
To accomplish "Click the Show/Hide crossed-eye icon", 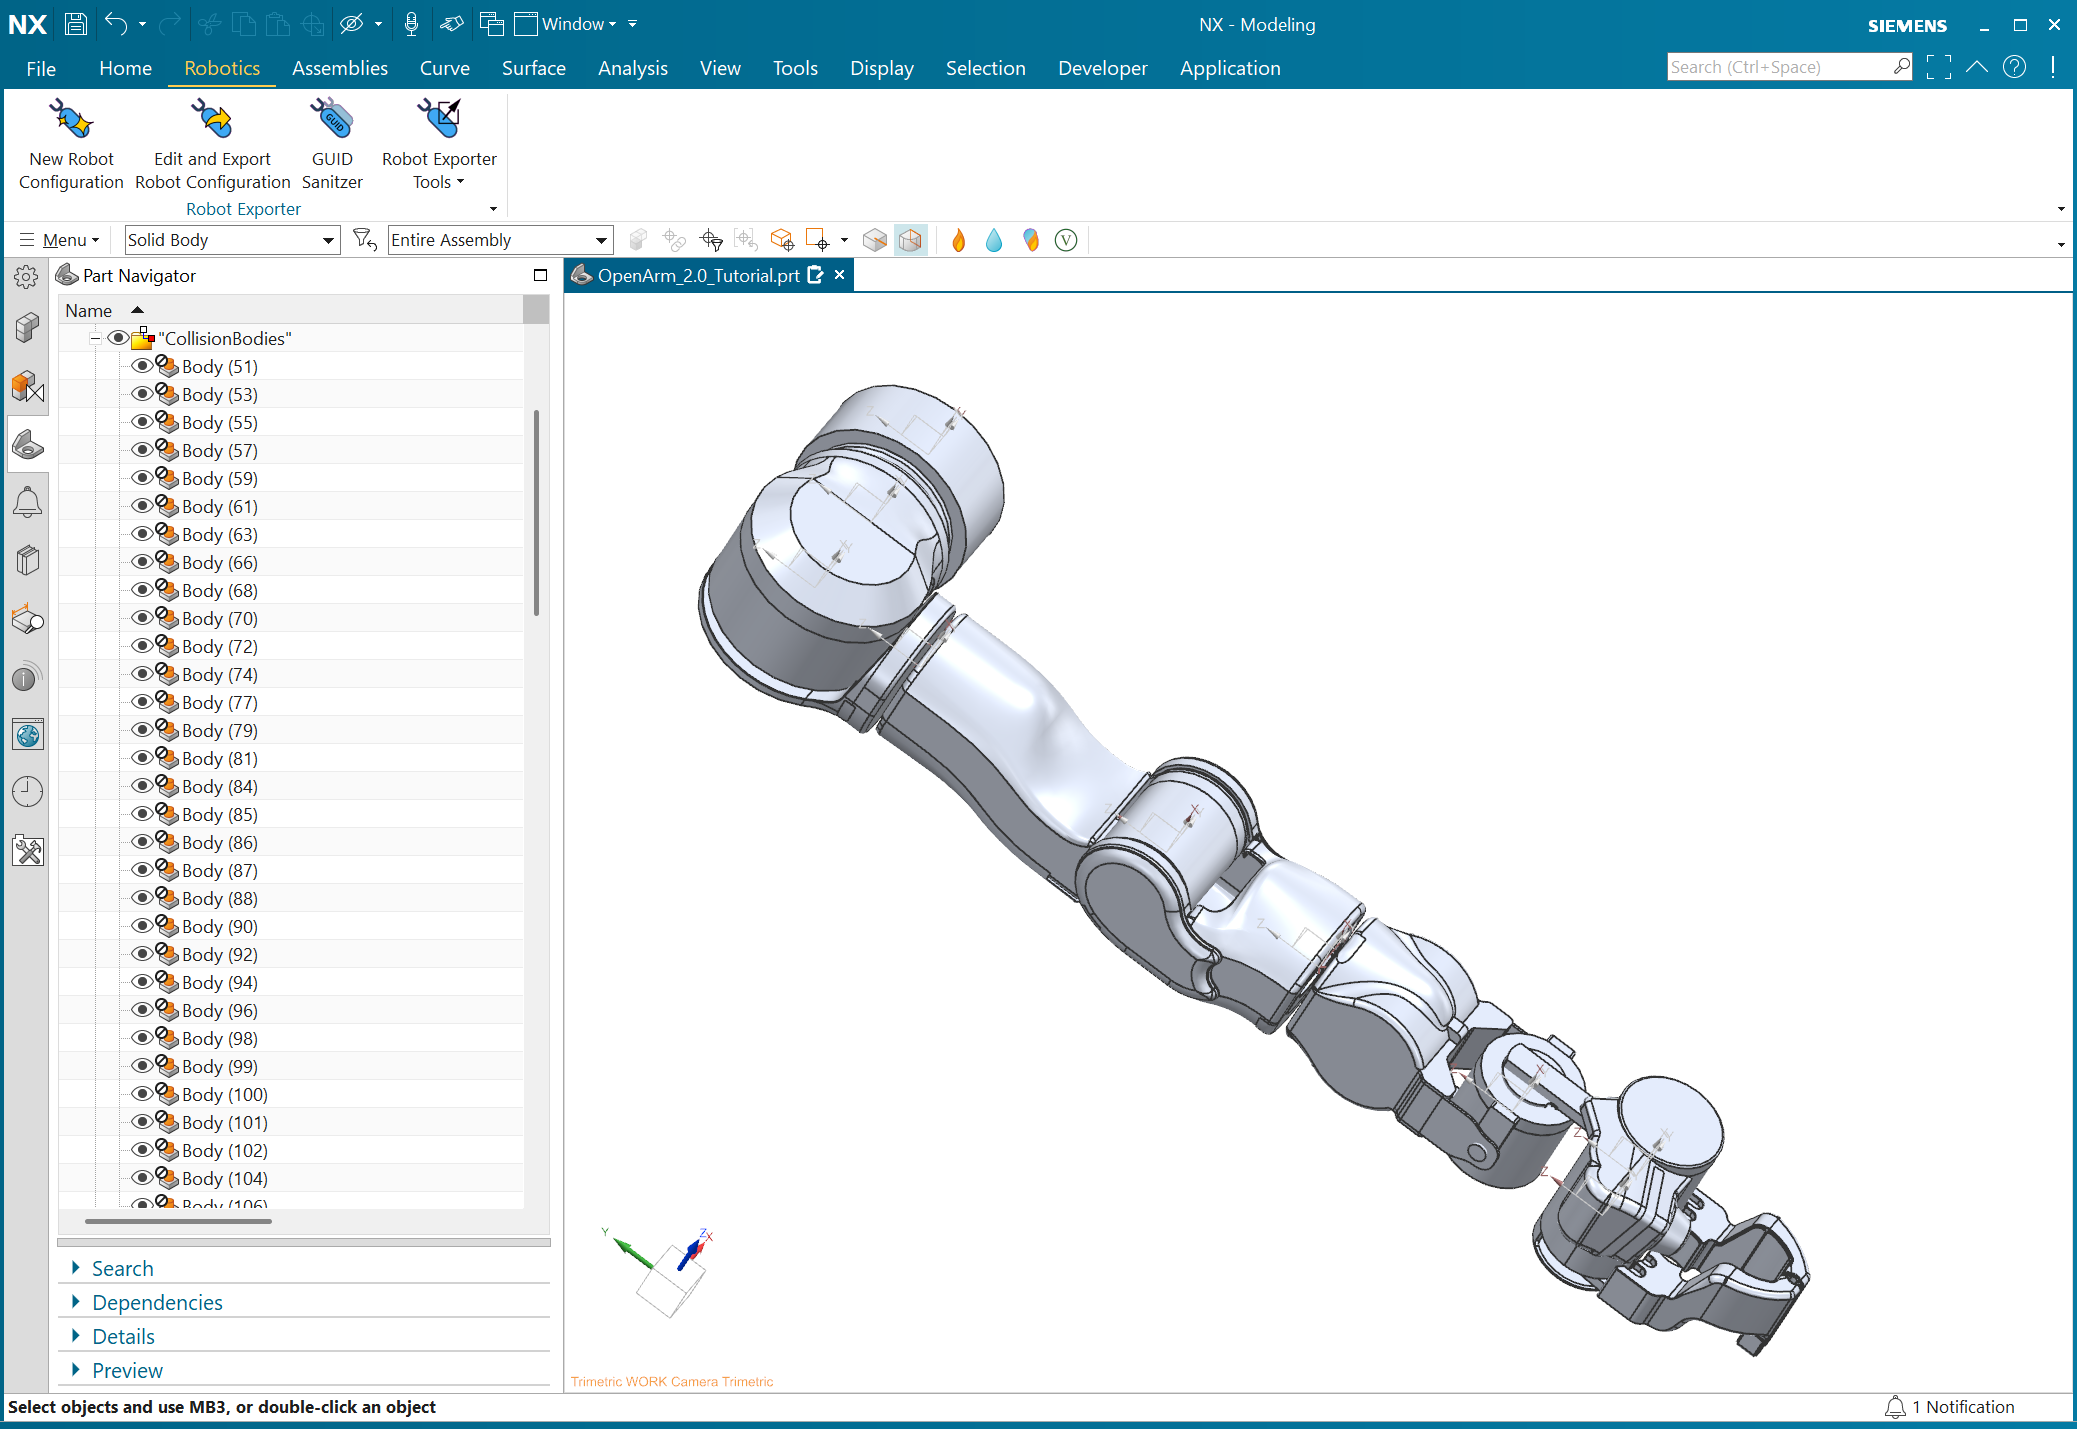I will tap(351, 24).
